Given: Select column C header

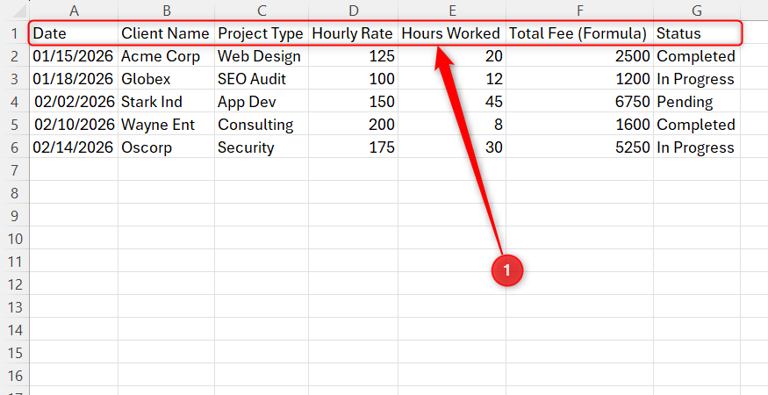Looking at the screenshot, I should (x=262, y=10).
